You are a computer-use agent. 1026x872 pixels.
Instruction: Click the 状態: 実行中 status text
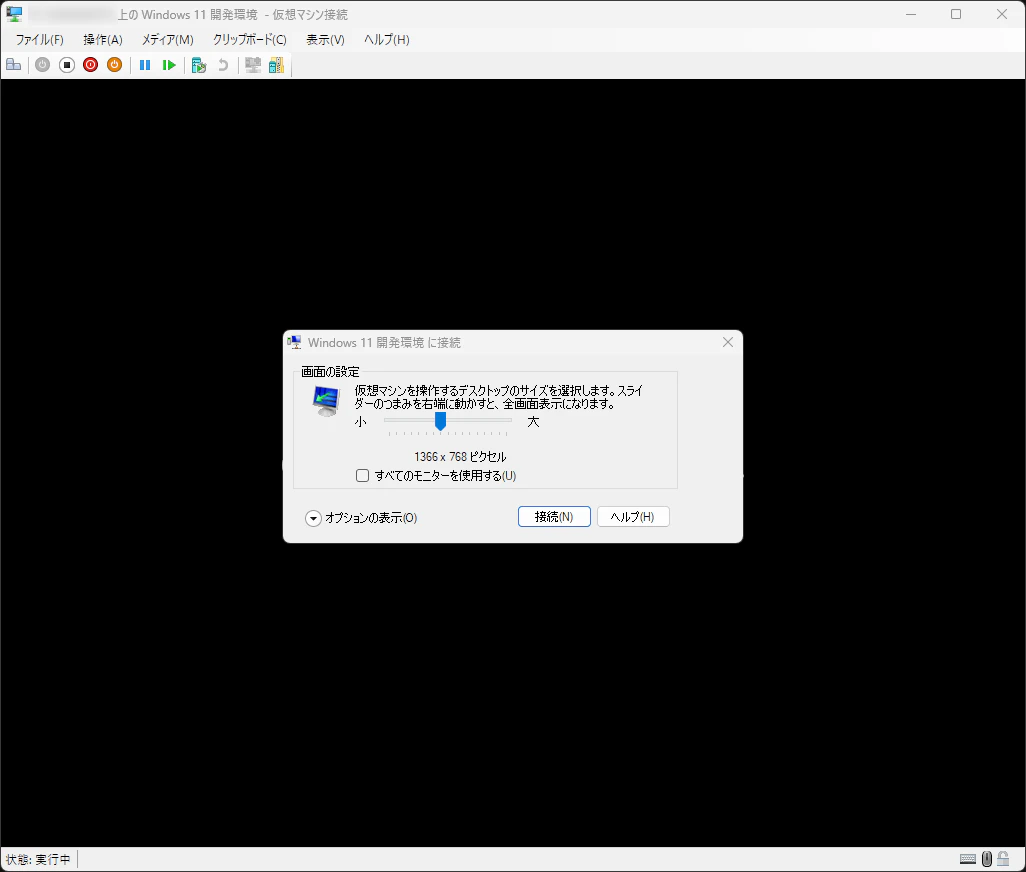coord(38,860)
